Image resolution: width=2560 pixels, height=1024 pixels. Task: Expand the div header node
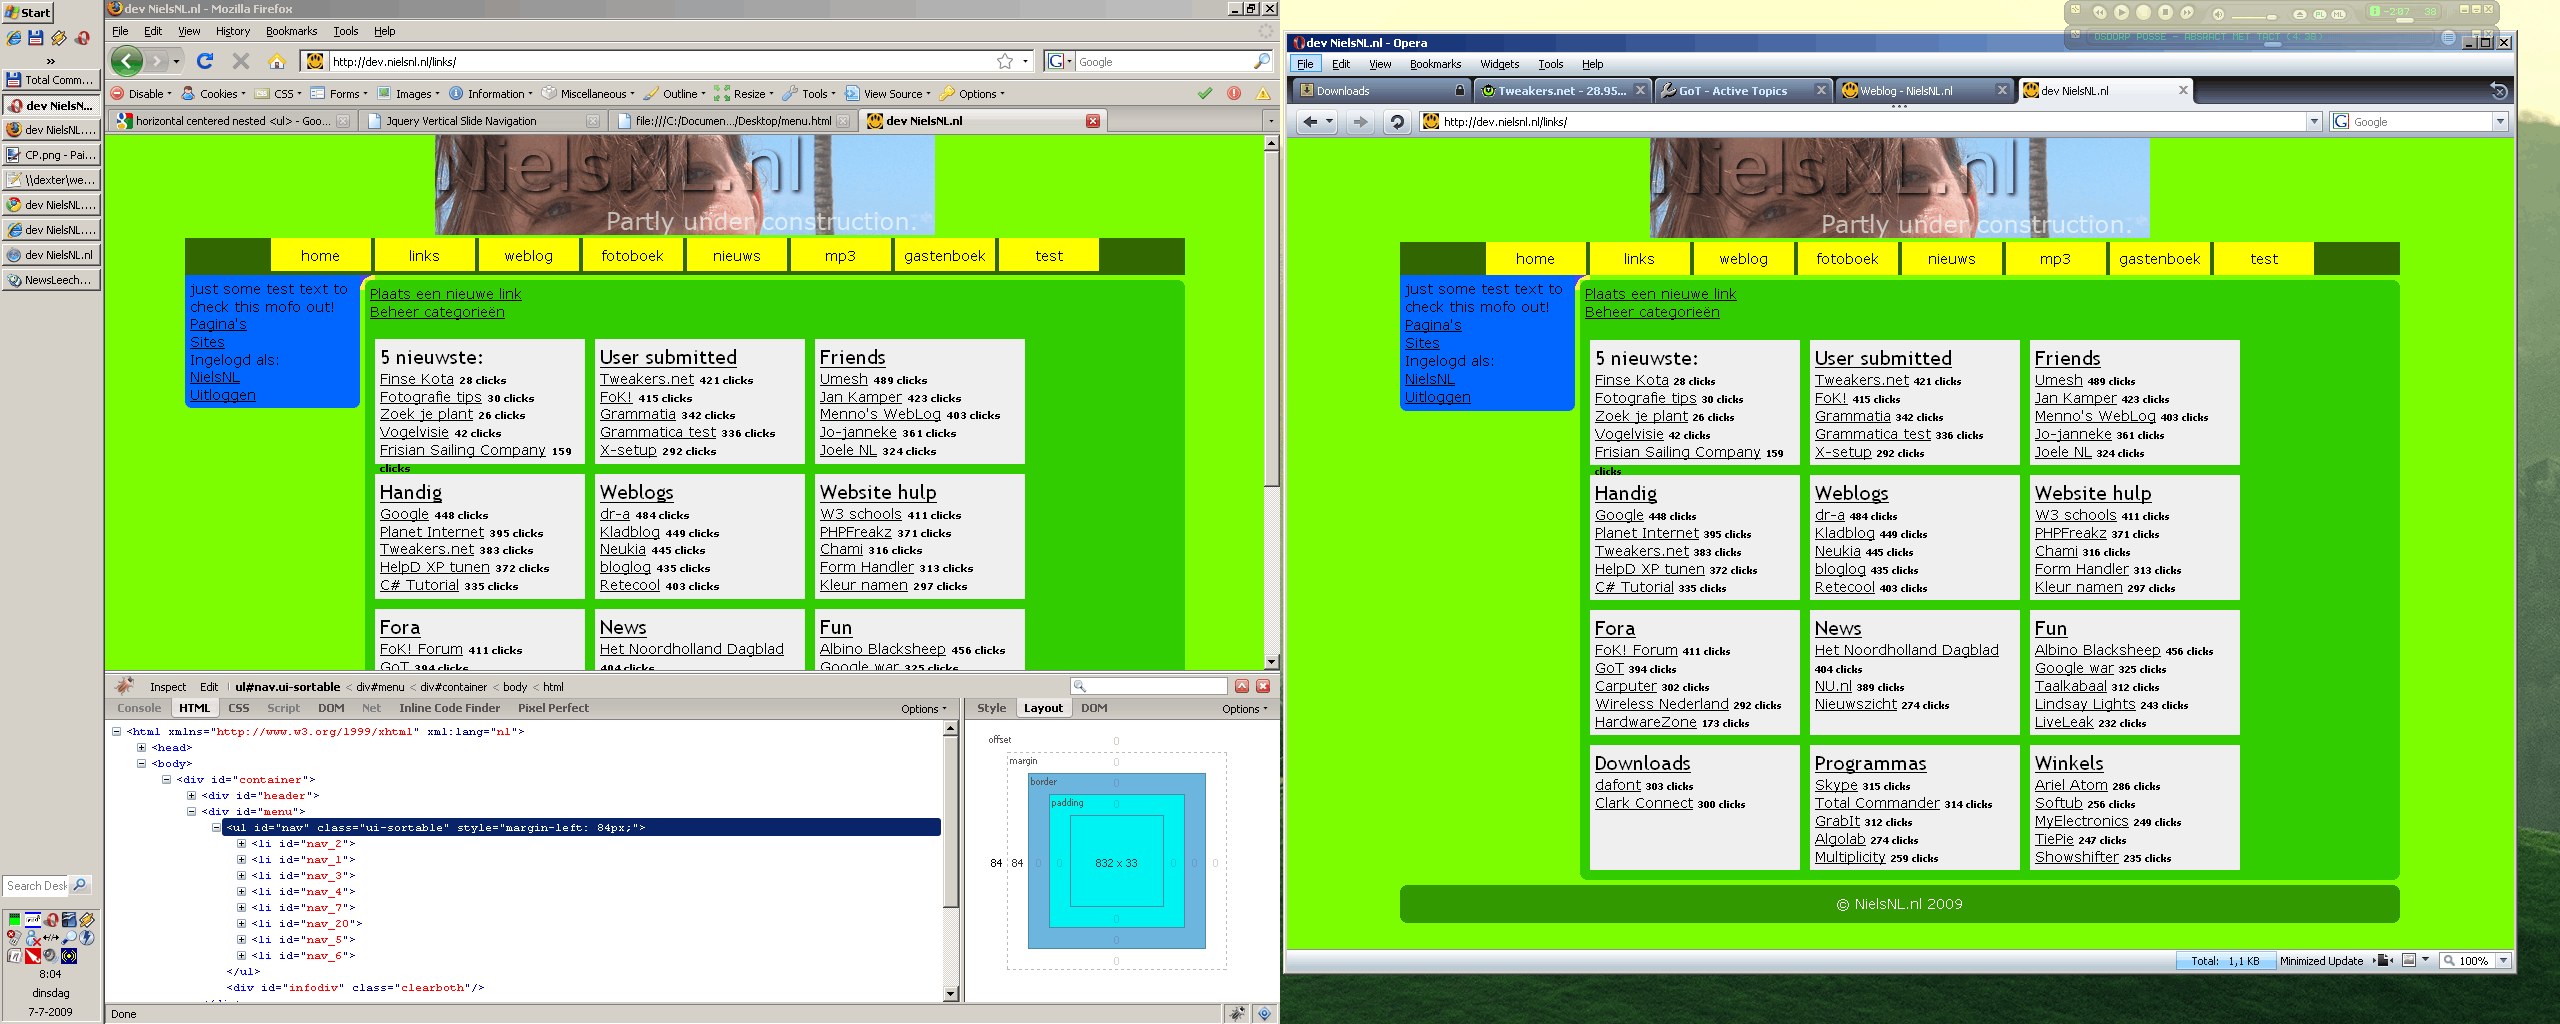coord(191,796)
